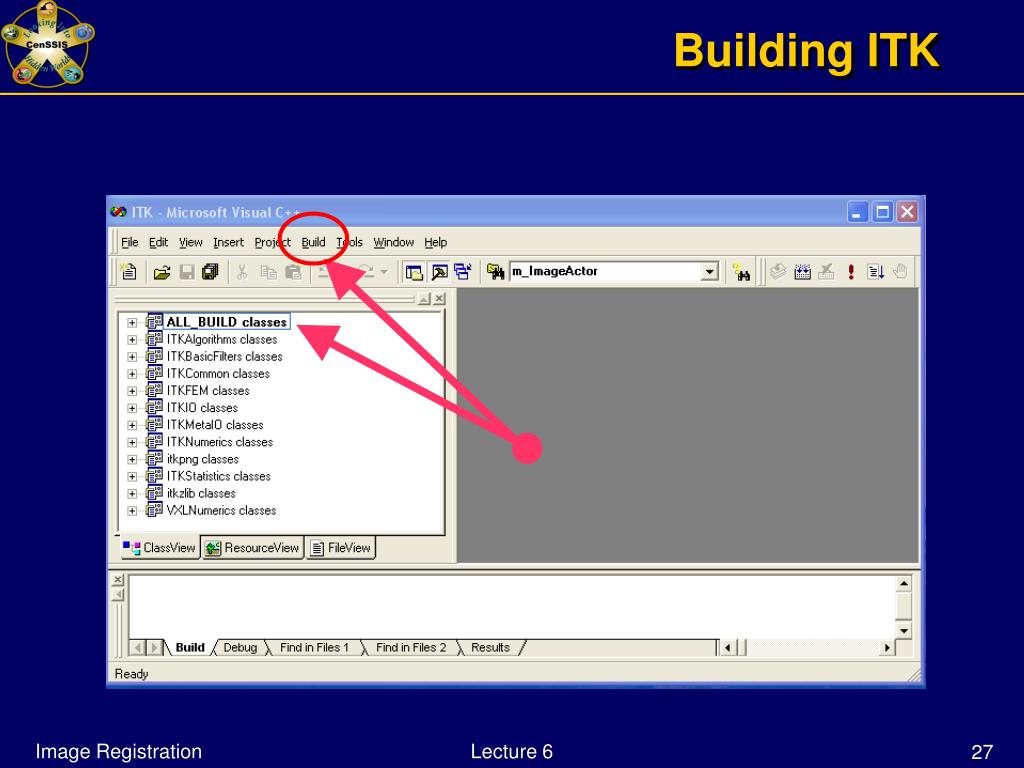
Task: Click ITKIO classes folder icon
Action: click(x=154, y=407)
